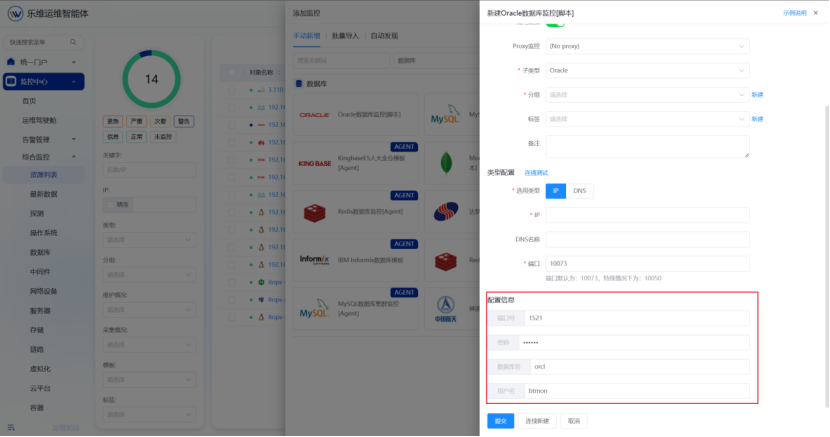Image resolution: width=830 pixels, height=437 pixels.
Task: Switch to the 批量导入 tab
Action: coord(345,36)
